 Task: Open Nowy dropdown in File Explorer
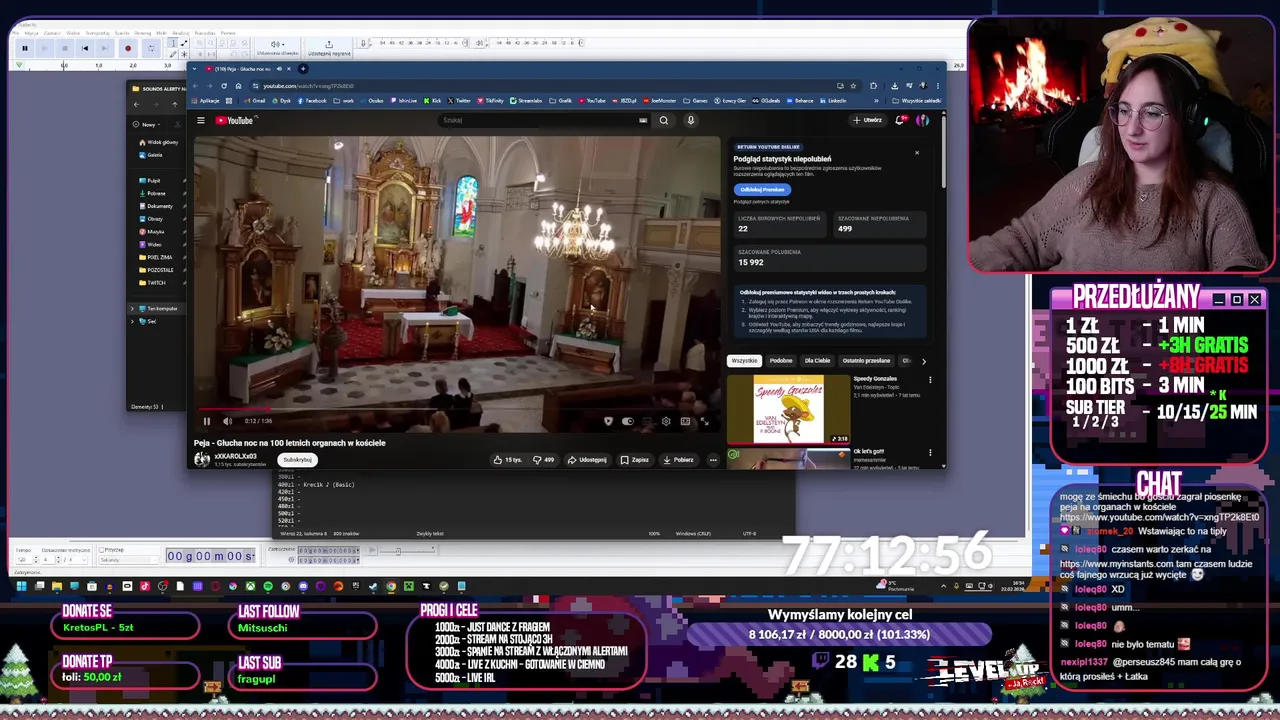(148, 124)
